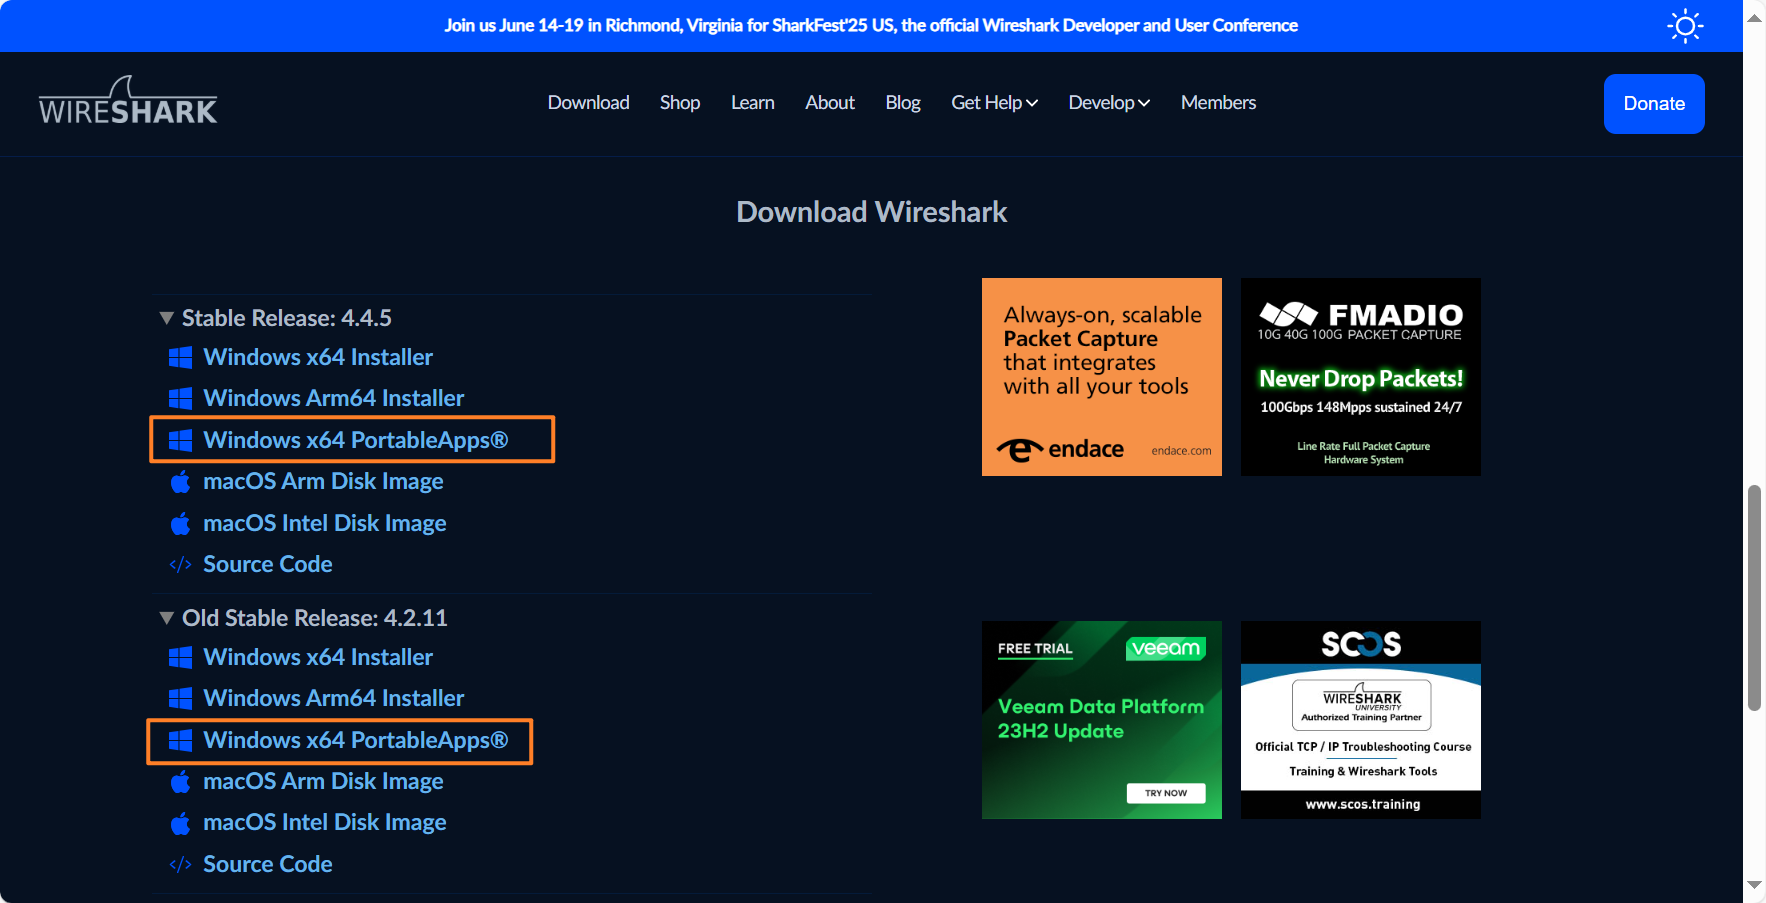Open the Learn navigation link
Viewport: 1766px width, 903px height.
pyautogui.click(x=753, y=103)
